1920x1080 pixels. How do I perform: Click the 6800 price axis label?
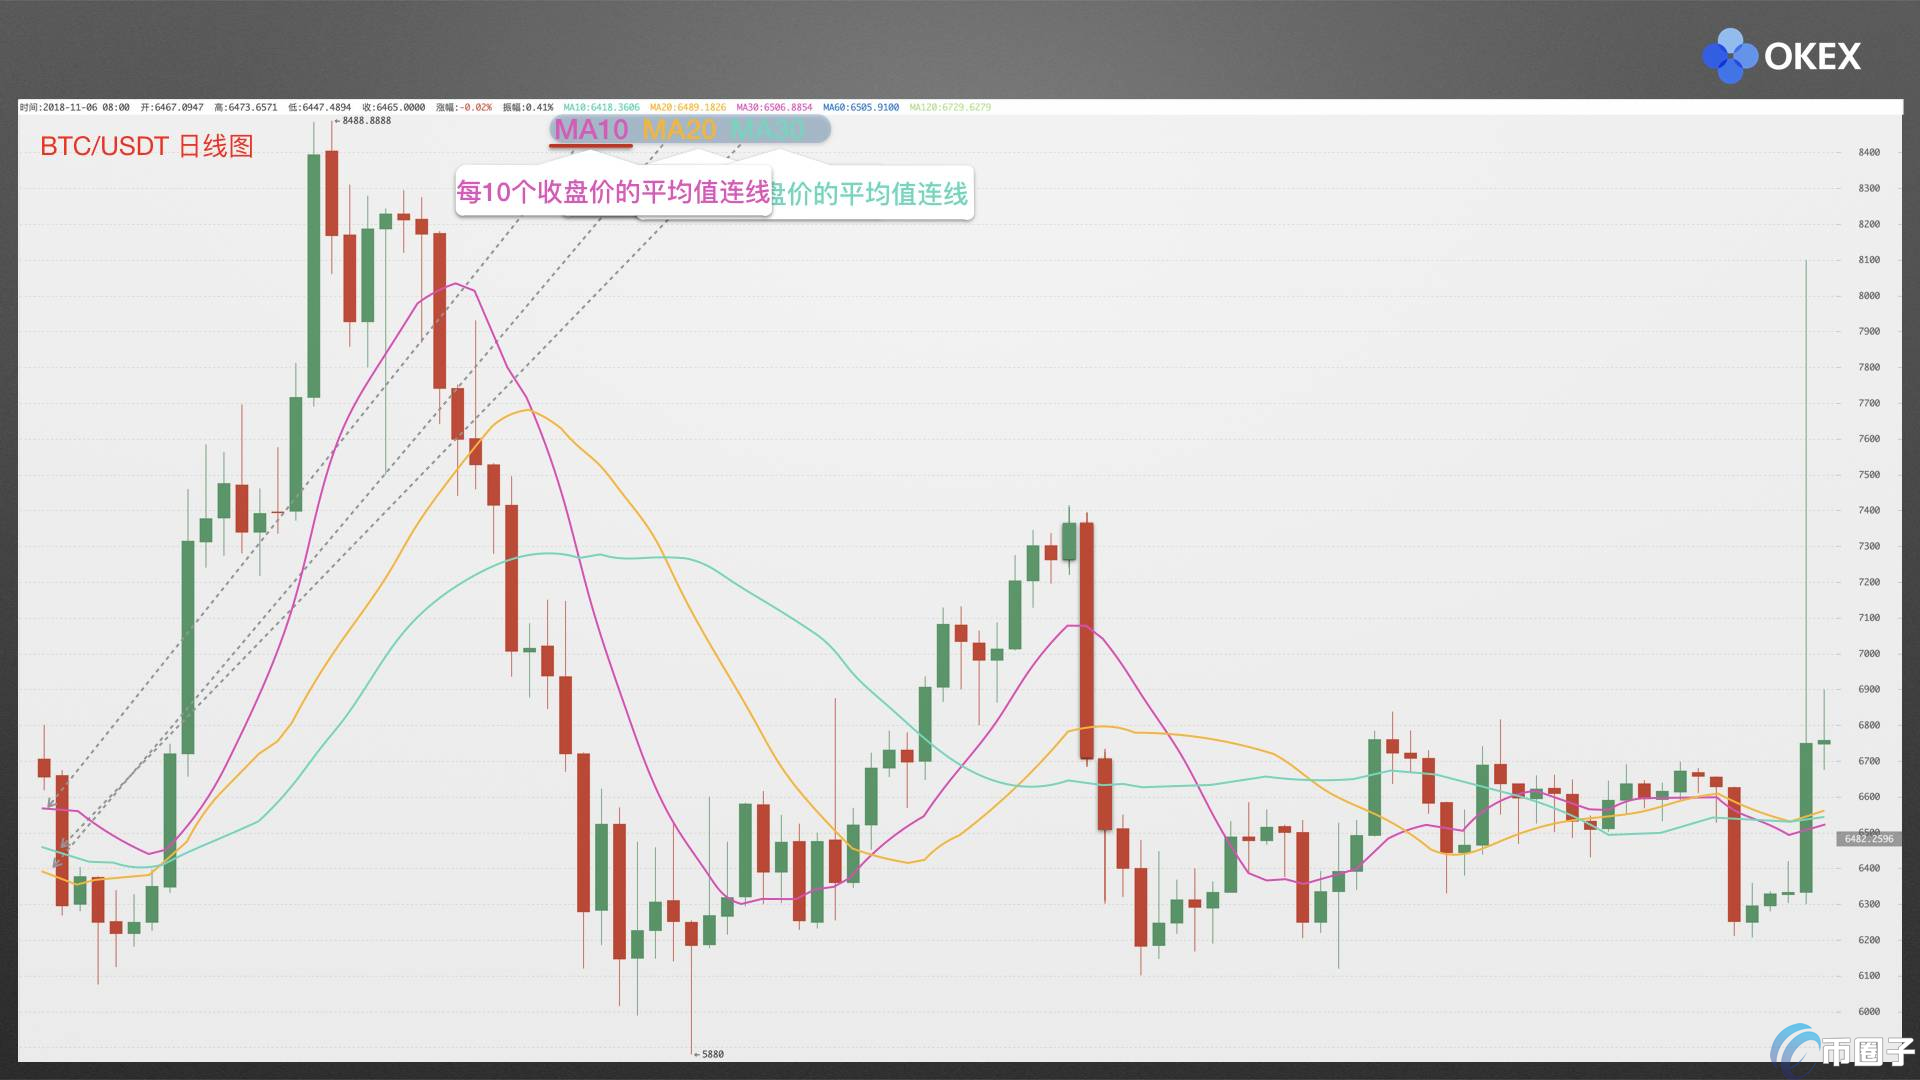pos(1869,725)
